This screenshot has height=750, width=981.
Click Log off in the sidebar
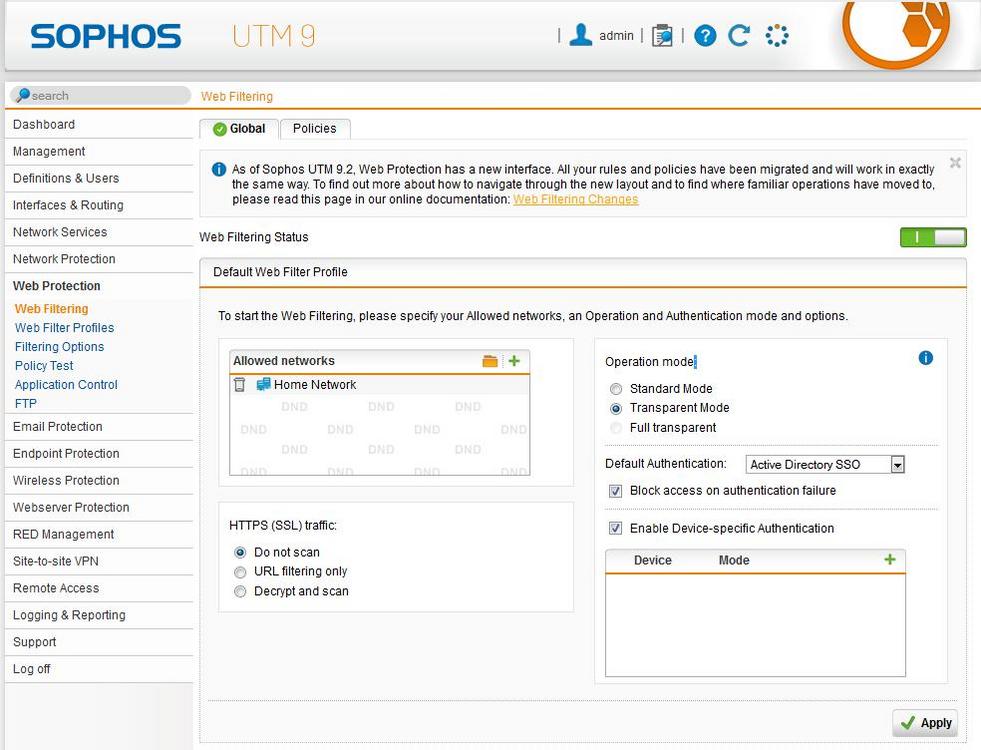pos(99,669)
